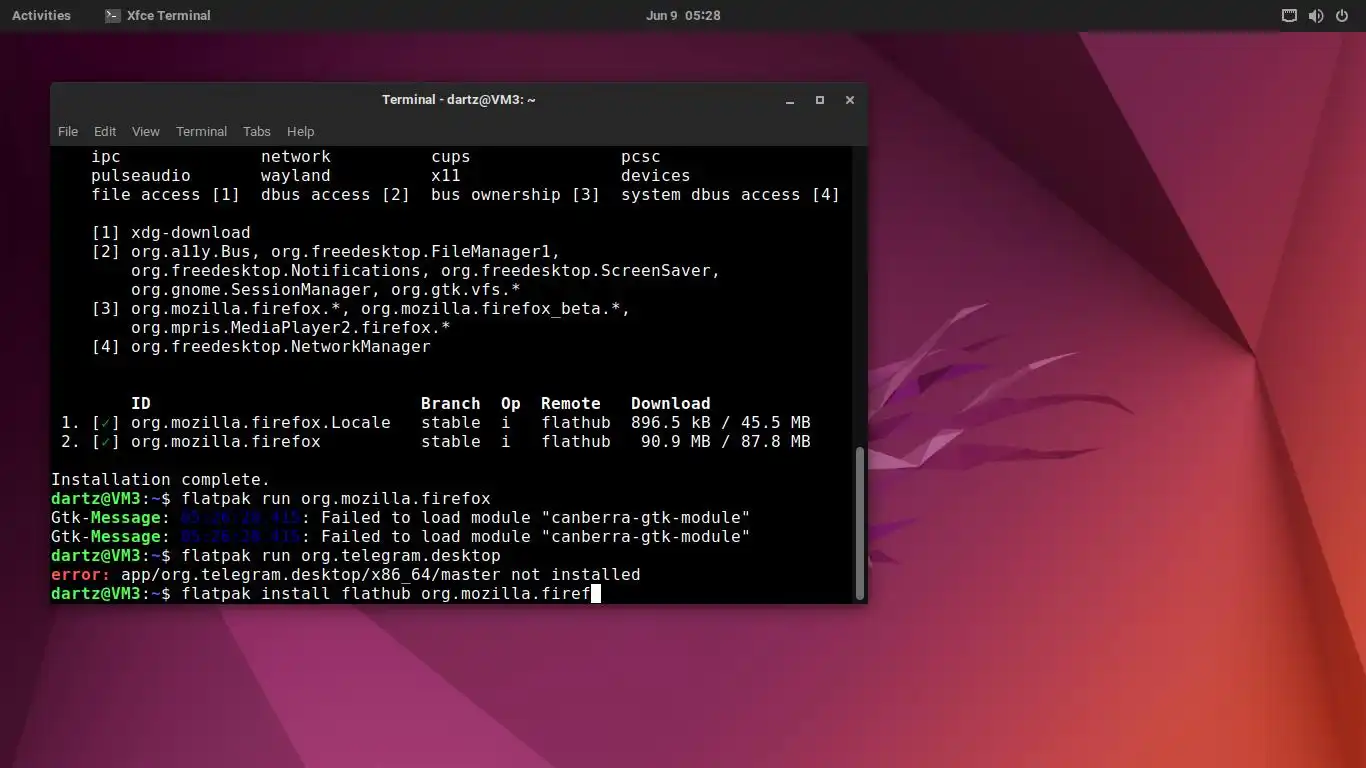Click the 'Branch' column header
The image size is (1366, 768).
tap(451, 404)
